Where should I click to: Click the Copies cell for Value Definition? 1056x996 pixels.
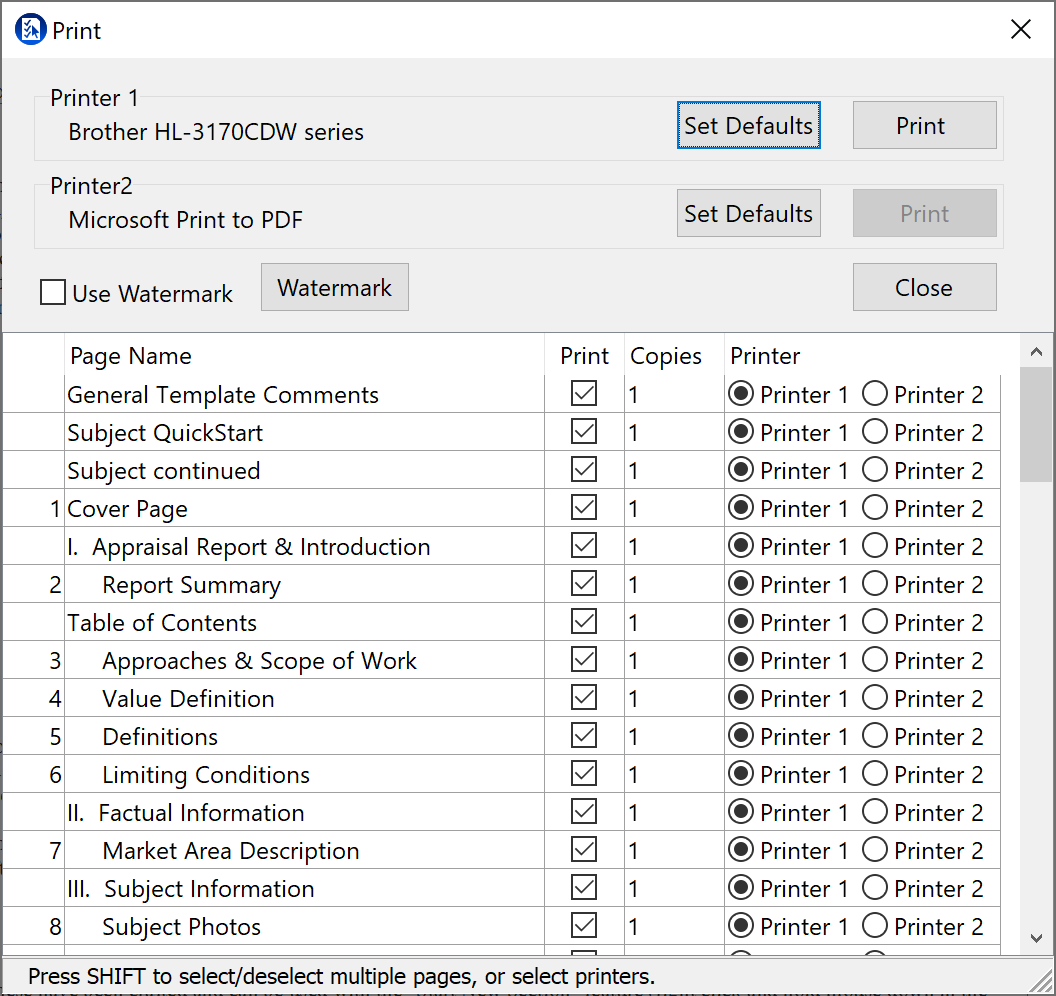672,698
